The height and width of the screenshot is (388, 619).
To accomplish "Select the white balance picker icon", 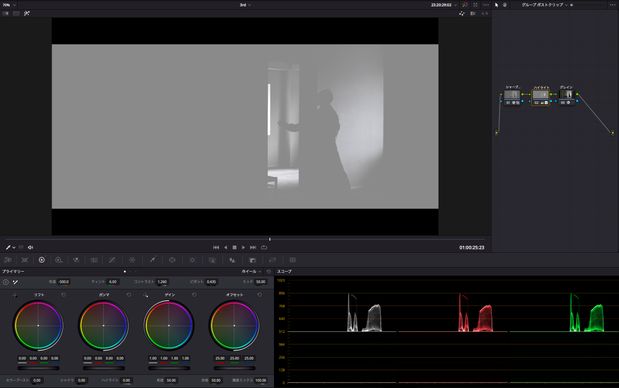I will (x=15, y=282).
